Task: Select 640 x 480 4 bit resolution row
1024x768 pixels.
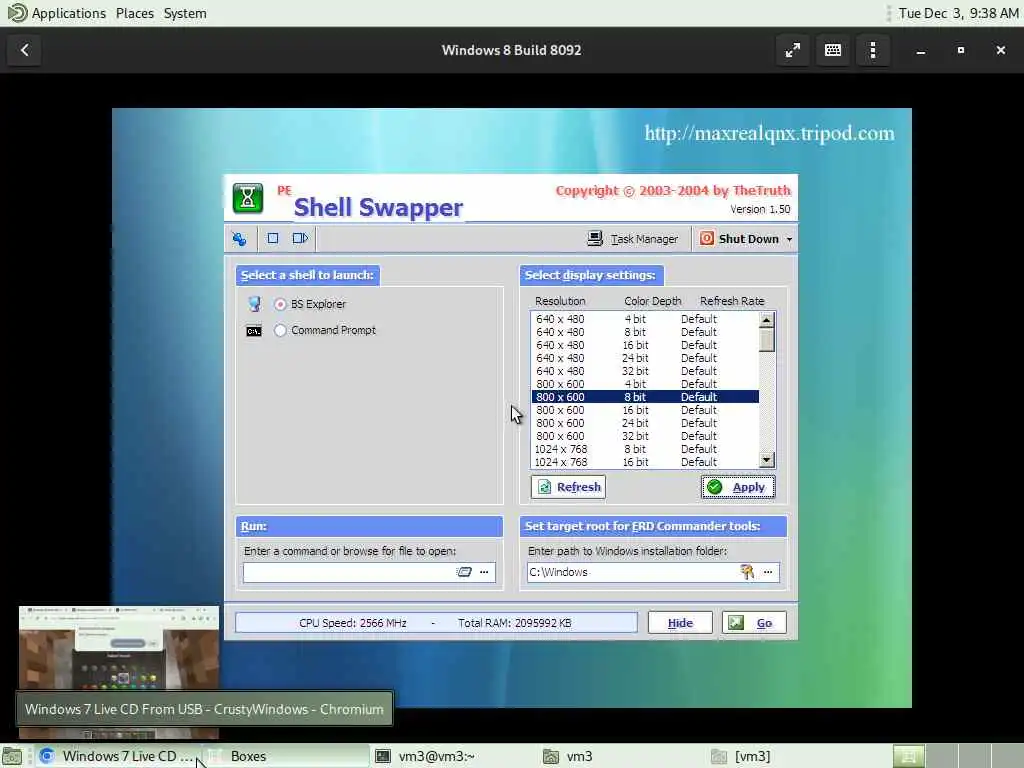Action: tap(645, 319)
